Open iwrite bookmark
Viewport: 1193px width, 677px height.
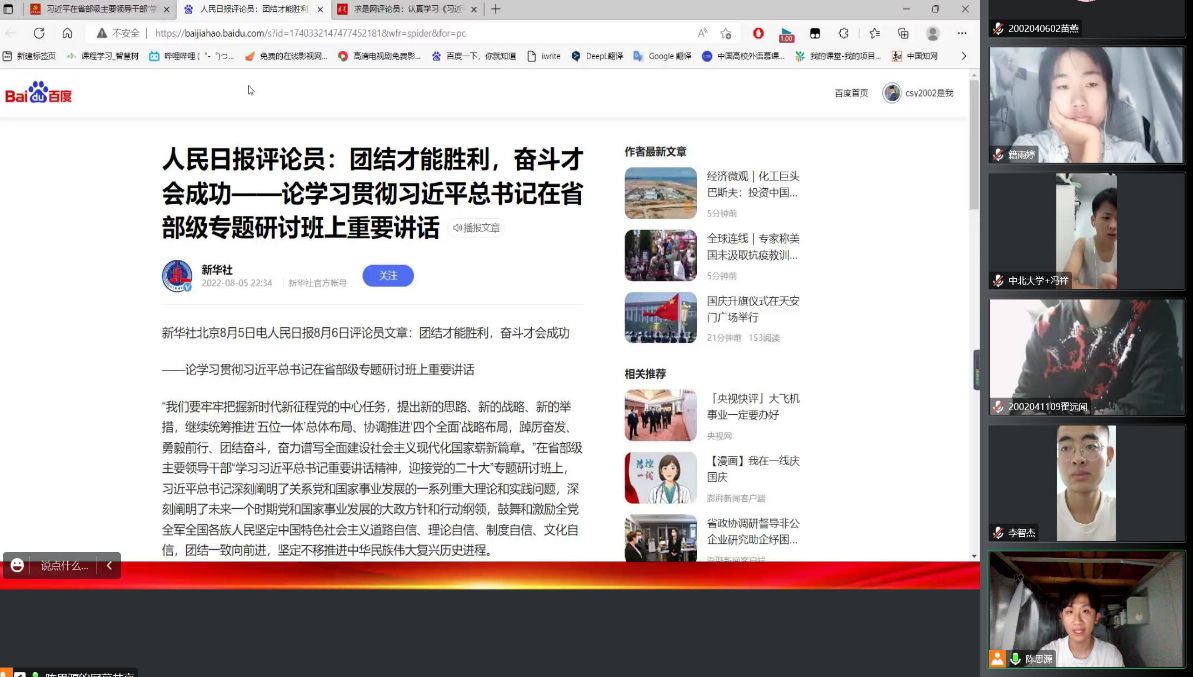point(544,56)
